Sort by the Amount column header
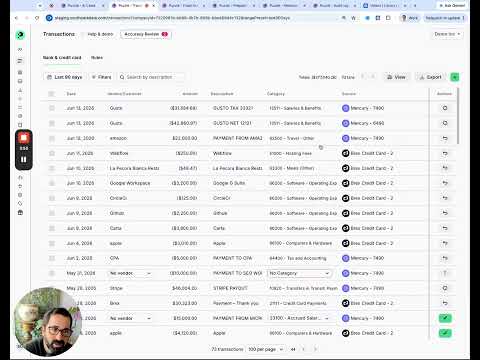The width and height of the screenshot is (480, 360). (190, 94)
